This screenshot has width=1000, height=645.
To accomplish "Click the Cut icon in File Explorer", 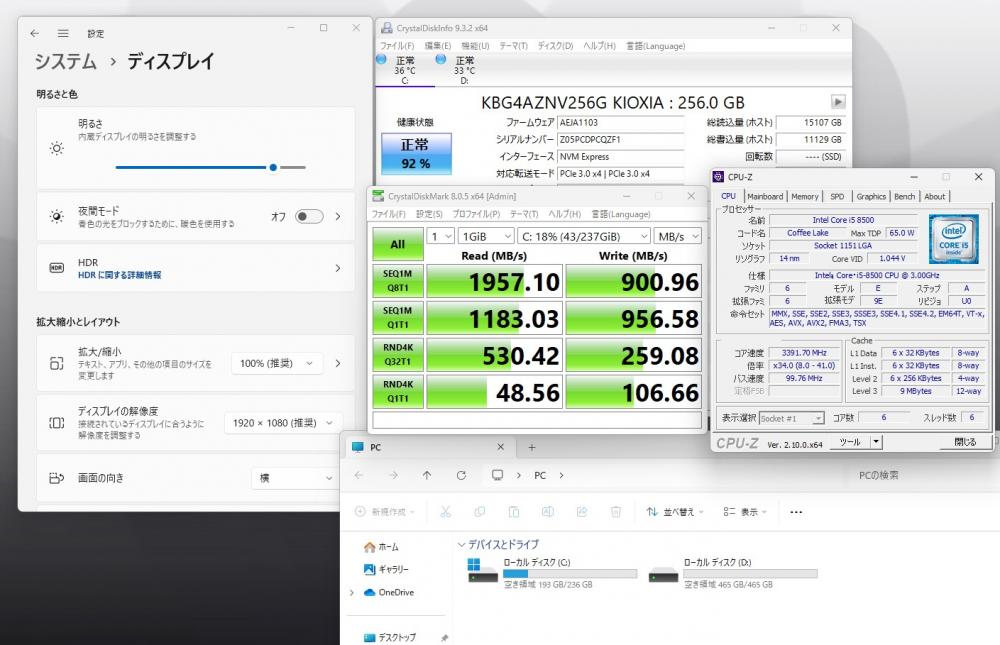I will pos(445,512).
